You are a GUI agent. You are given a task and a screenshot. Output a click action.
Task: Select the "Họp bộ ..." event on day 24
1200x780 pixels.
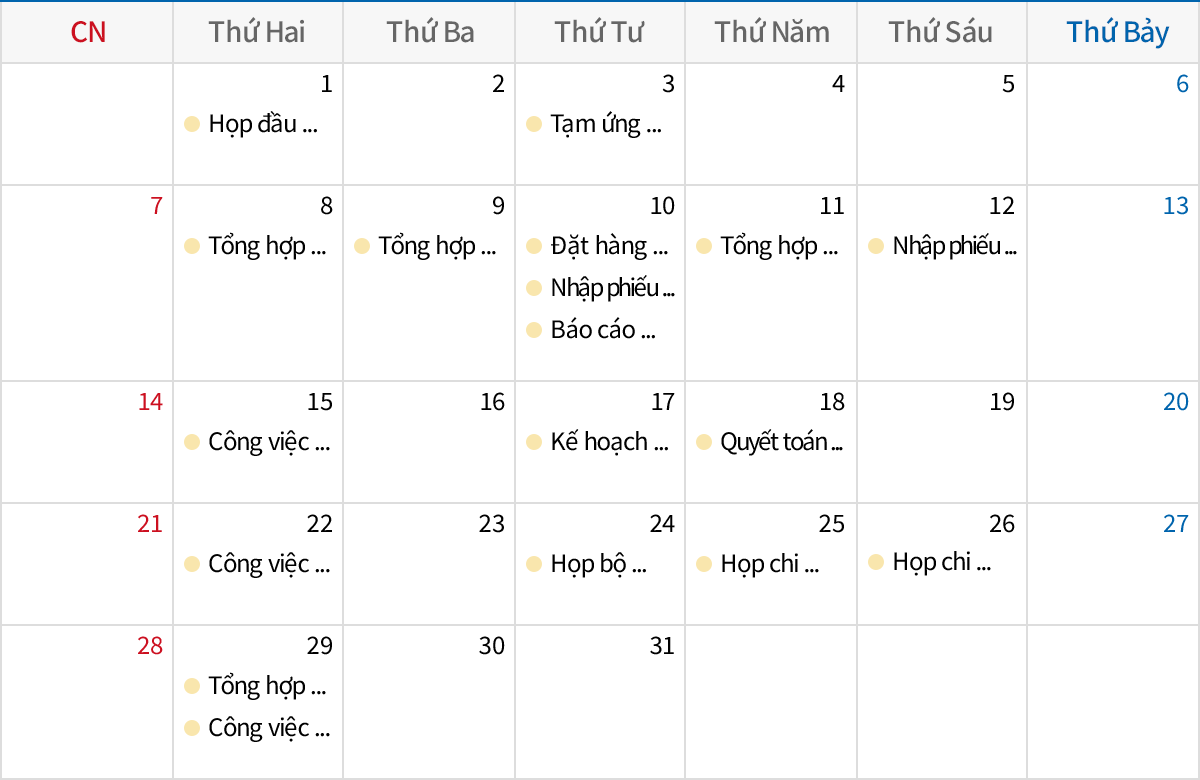pos(597,564)
